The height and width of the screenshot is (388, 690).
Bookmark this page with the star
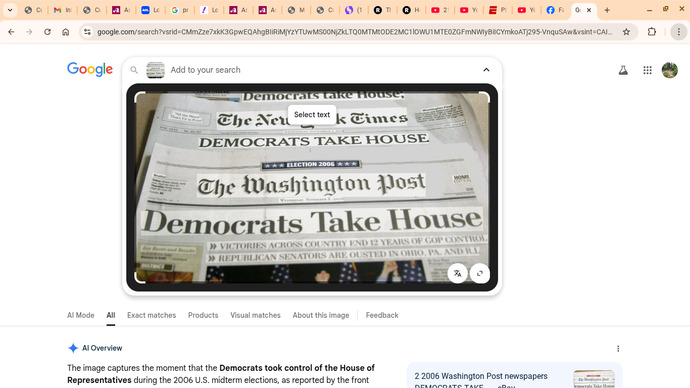click(x=626, y=32)
